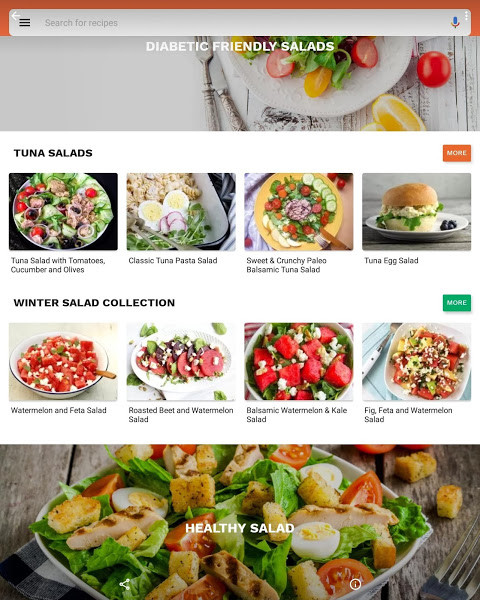Open Balsamic Watermelon & Kale Salad
Viewport: 480px width, 600px height.
pyautogui.click(x=299, y=362)
